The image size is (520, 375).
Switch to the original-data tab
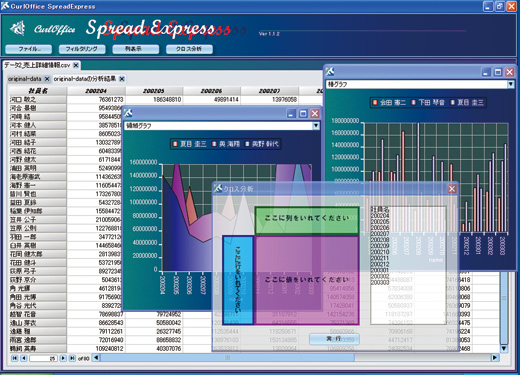pos(25,79)
